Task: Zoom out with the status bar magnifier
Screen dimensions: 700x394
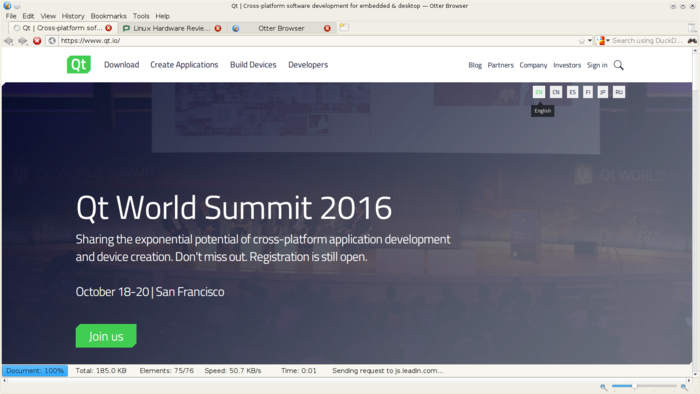Action: (x=603, y=387)
